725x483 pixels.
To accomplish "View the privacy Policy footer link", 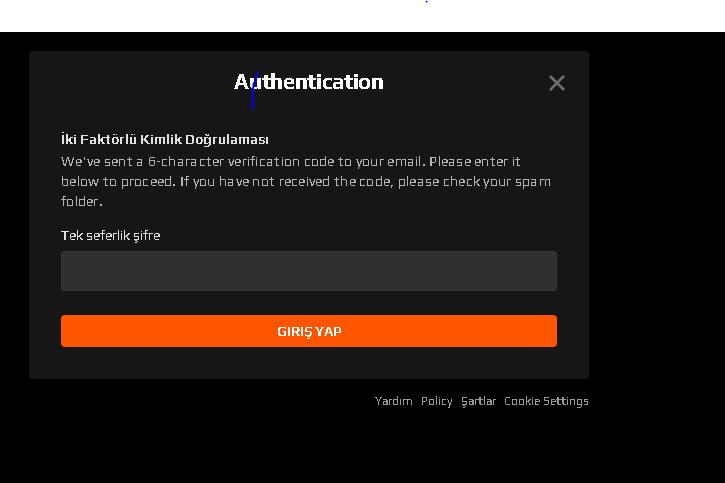I will tap(436, 401).
